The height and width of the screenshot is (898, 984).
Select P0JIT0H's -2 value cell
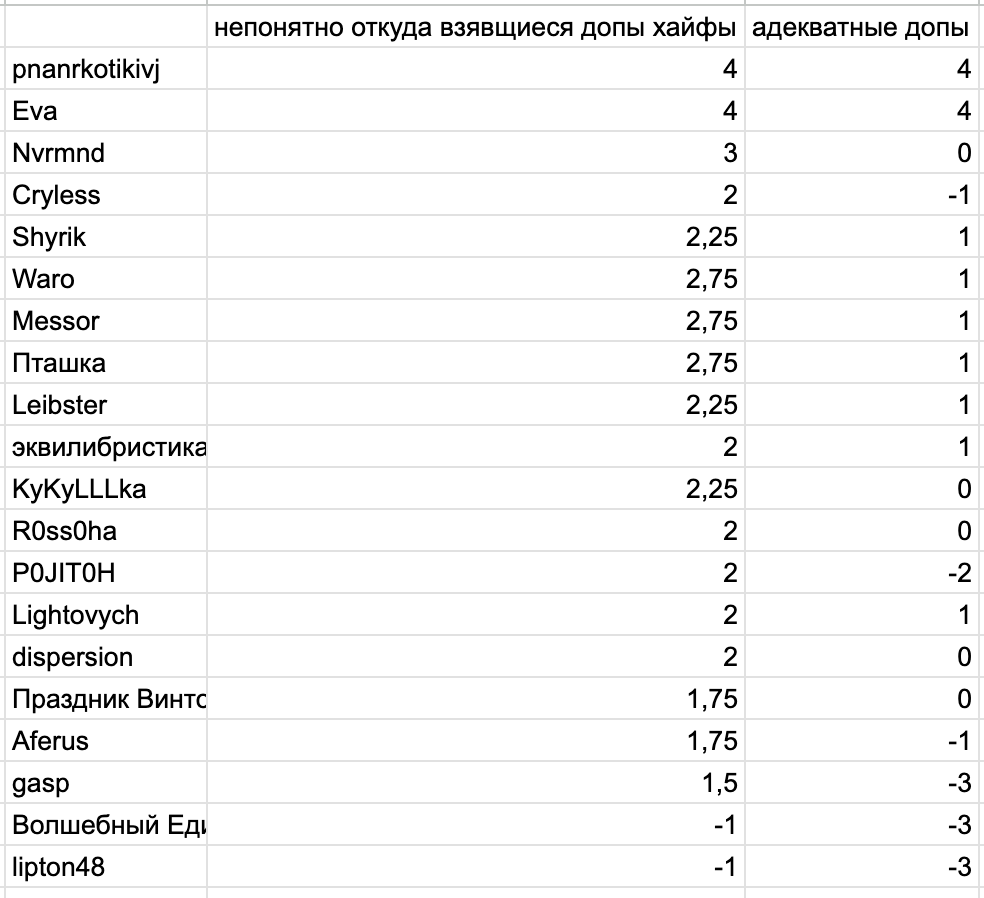pos(864,573)
